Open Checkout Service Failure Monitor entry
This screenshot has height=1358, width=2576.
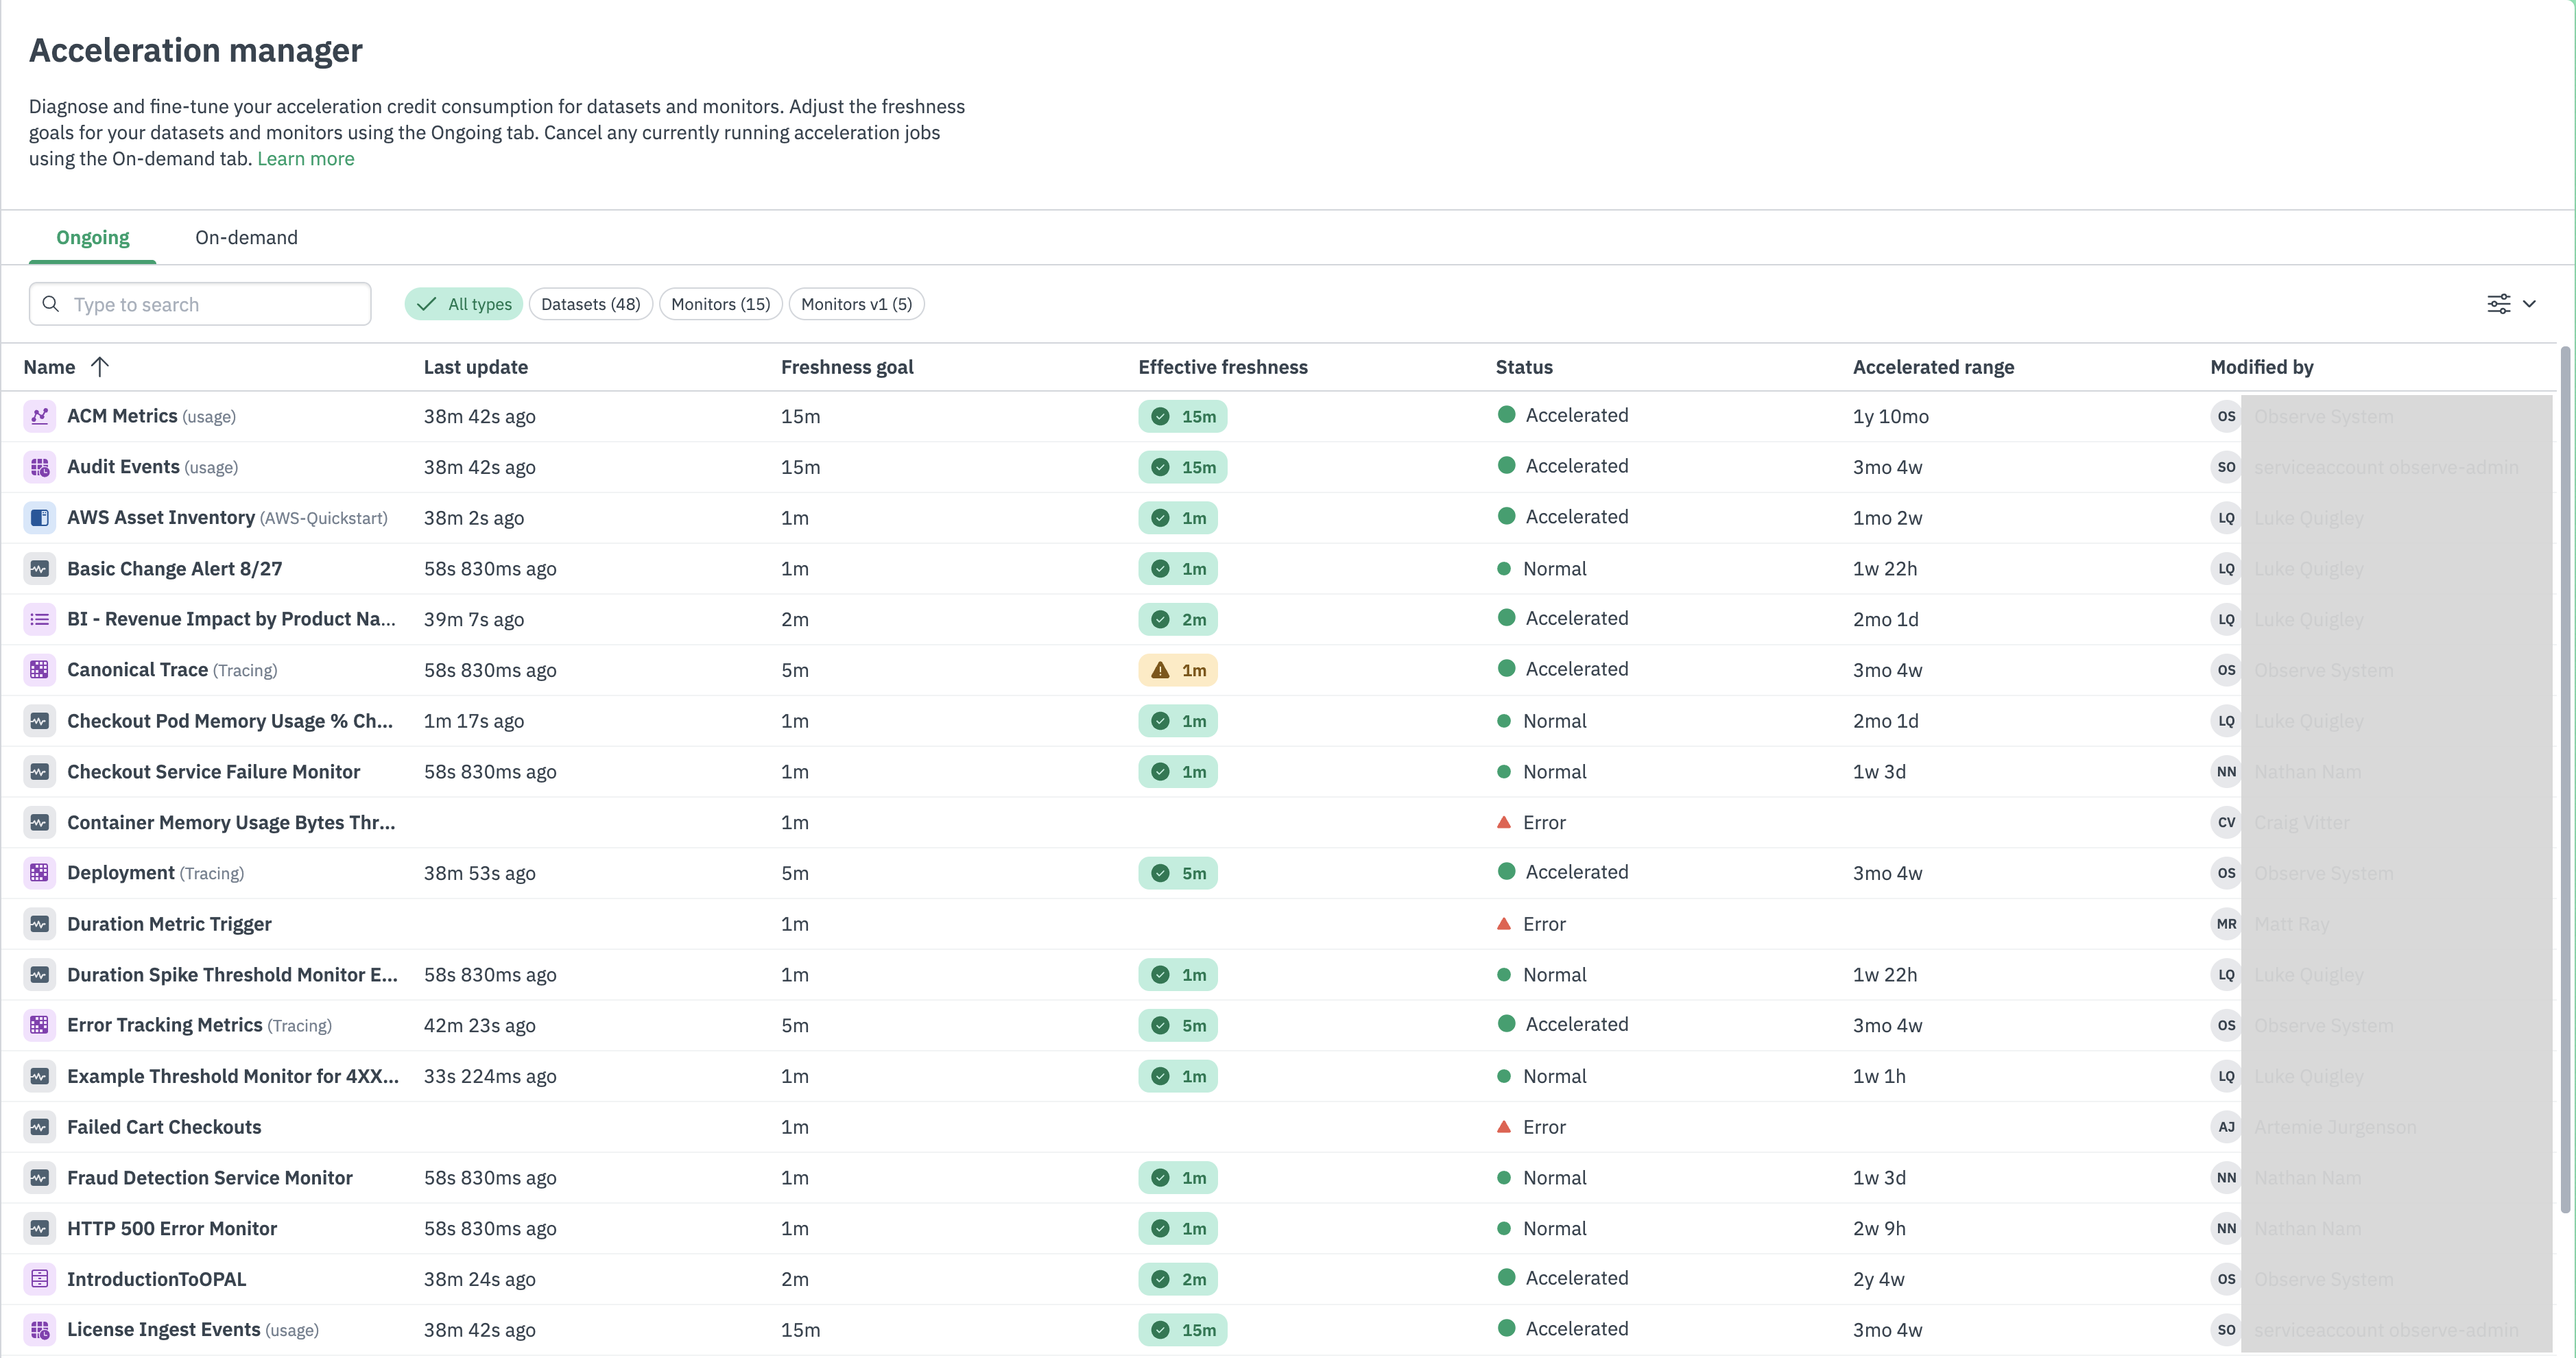point(213,772)
